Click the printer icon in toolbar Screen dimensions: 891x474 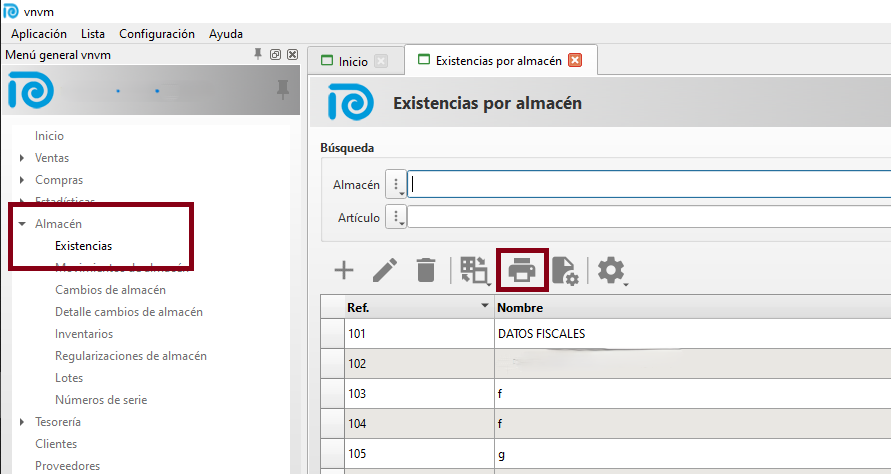pos(524,270)
